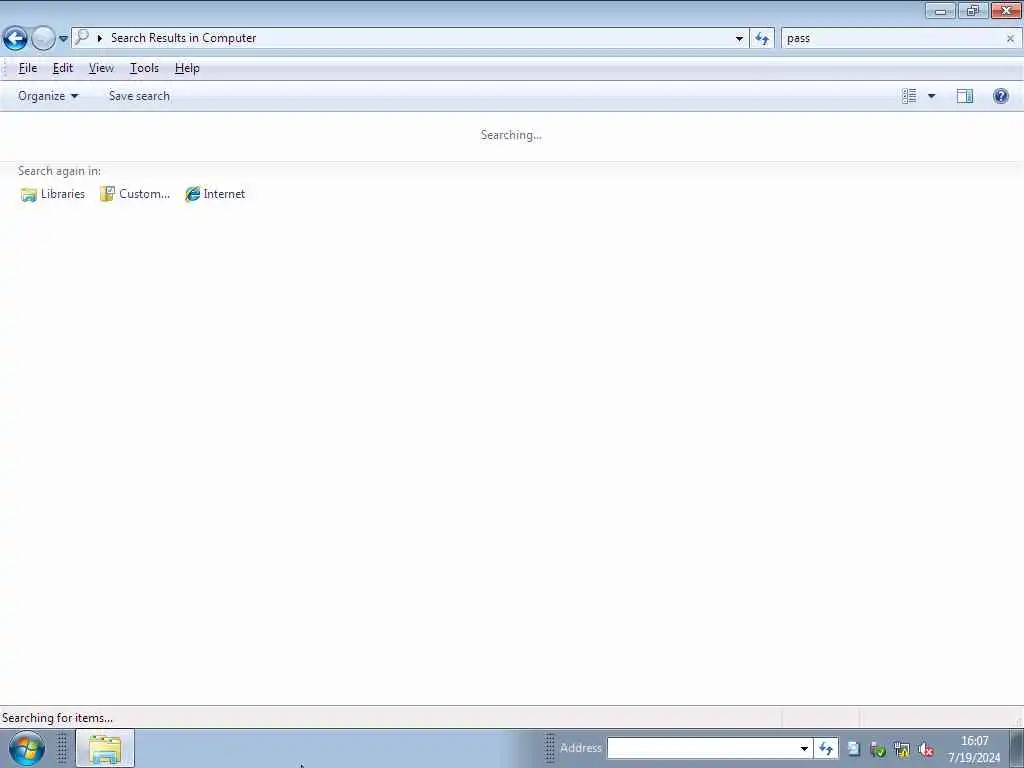Open Explorer help question mark icon
The image size is (1024, 768).
coord(1000,96)
